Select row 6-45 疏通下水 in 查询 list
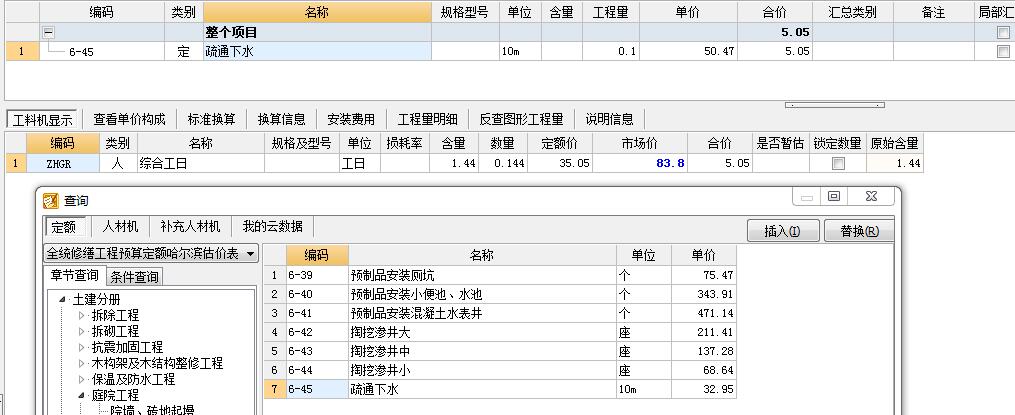Image resolution: width=1015 pixels, height=415 pixels. (500, 390)
